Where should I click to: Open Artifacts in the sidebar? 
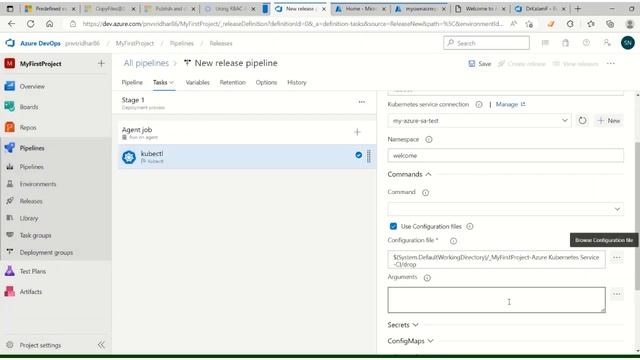click(31, 291)
